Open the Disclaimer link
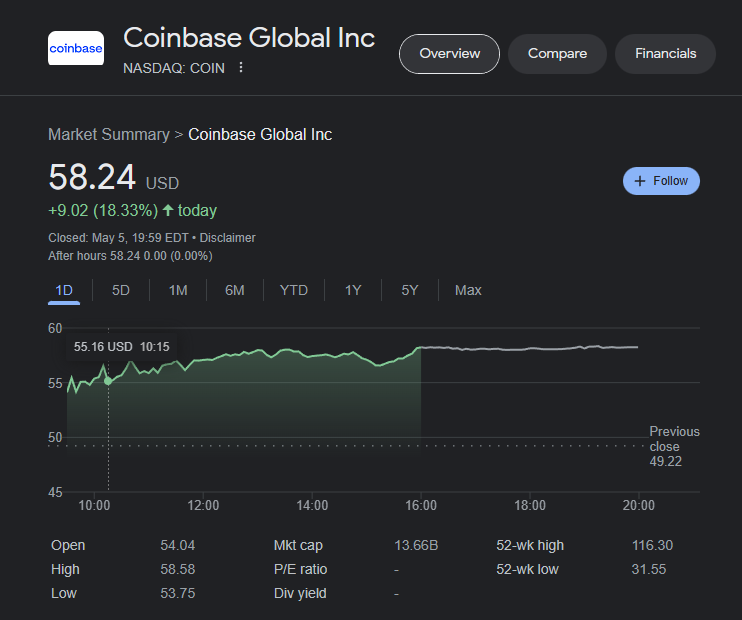742x620 pixels. [227, 238]
